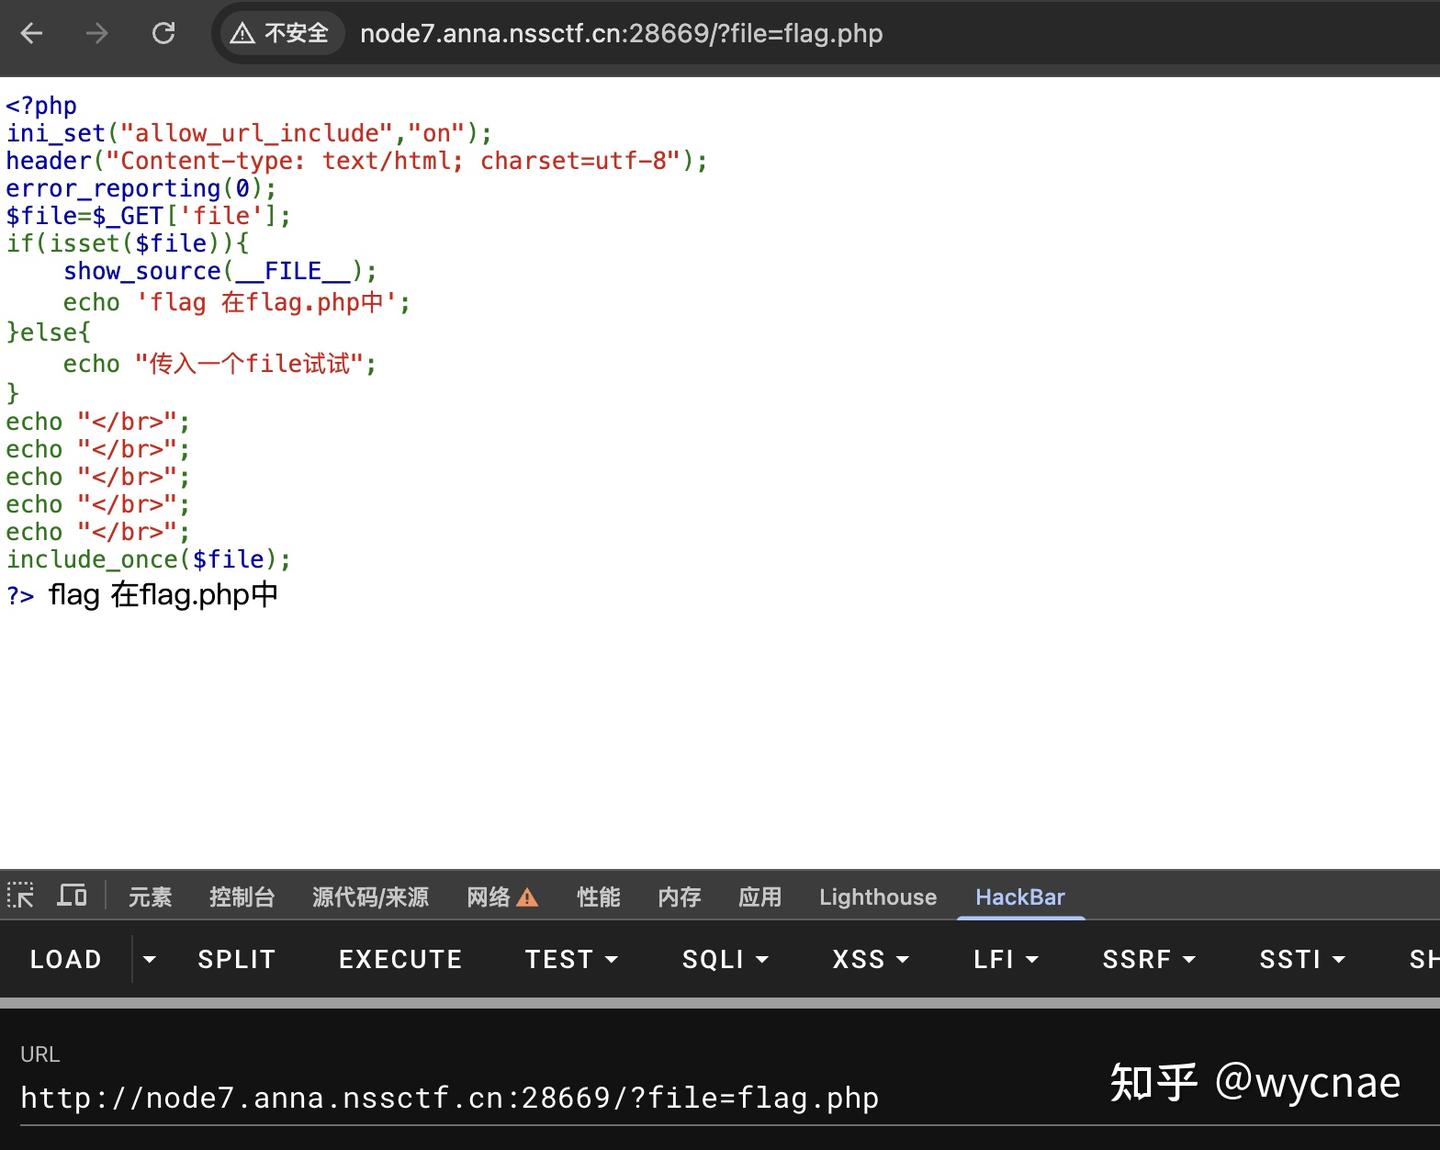The width and height of the screenshot is (1440, 1150).
Task: Click the 不安全 security warning badge
Action: pyautogui.click(x=280, y=33)
